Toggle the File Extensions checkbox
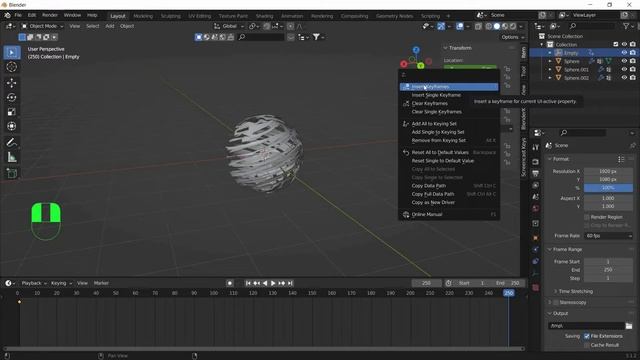This screenshot has width=640, height=360. pyautogui.click(x=587, y=336)
